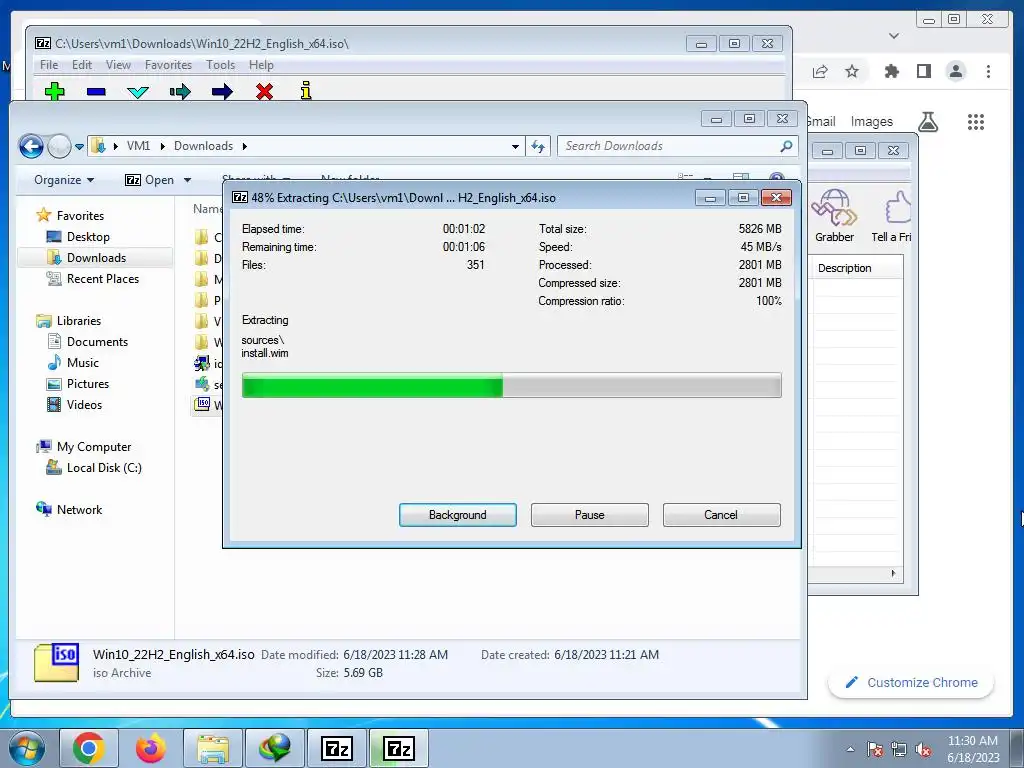Toggle Chrome side panel icon
This screenshot has width=1024, height=768.
click(923, 71)
